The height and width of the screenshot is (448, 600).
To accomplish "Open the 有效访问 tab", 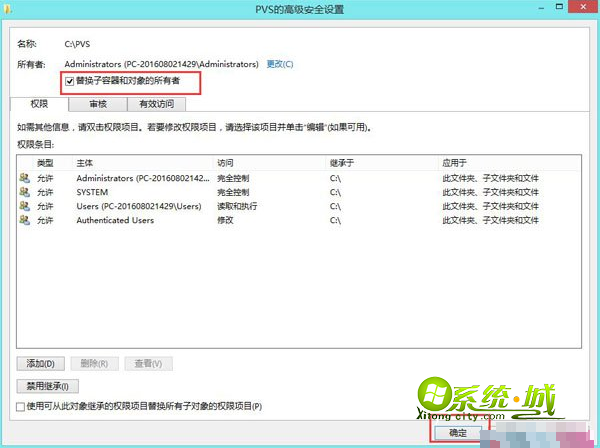I will click(x=157, y=104).
